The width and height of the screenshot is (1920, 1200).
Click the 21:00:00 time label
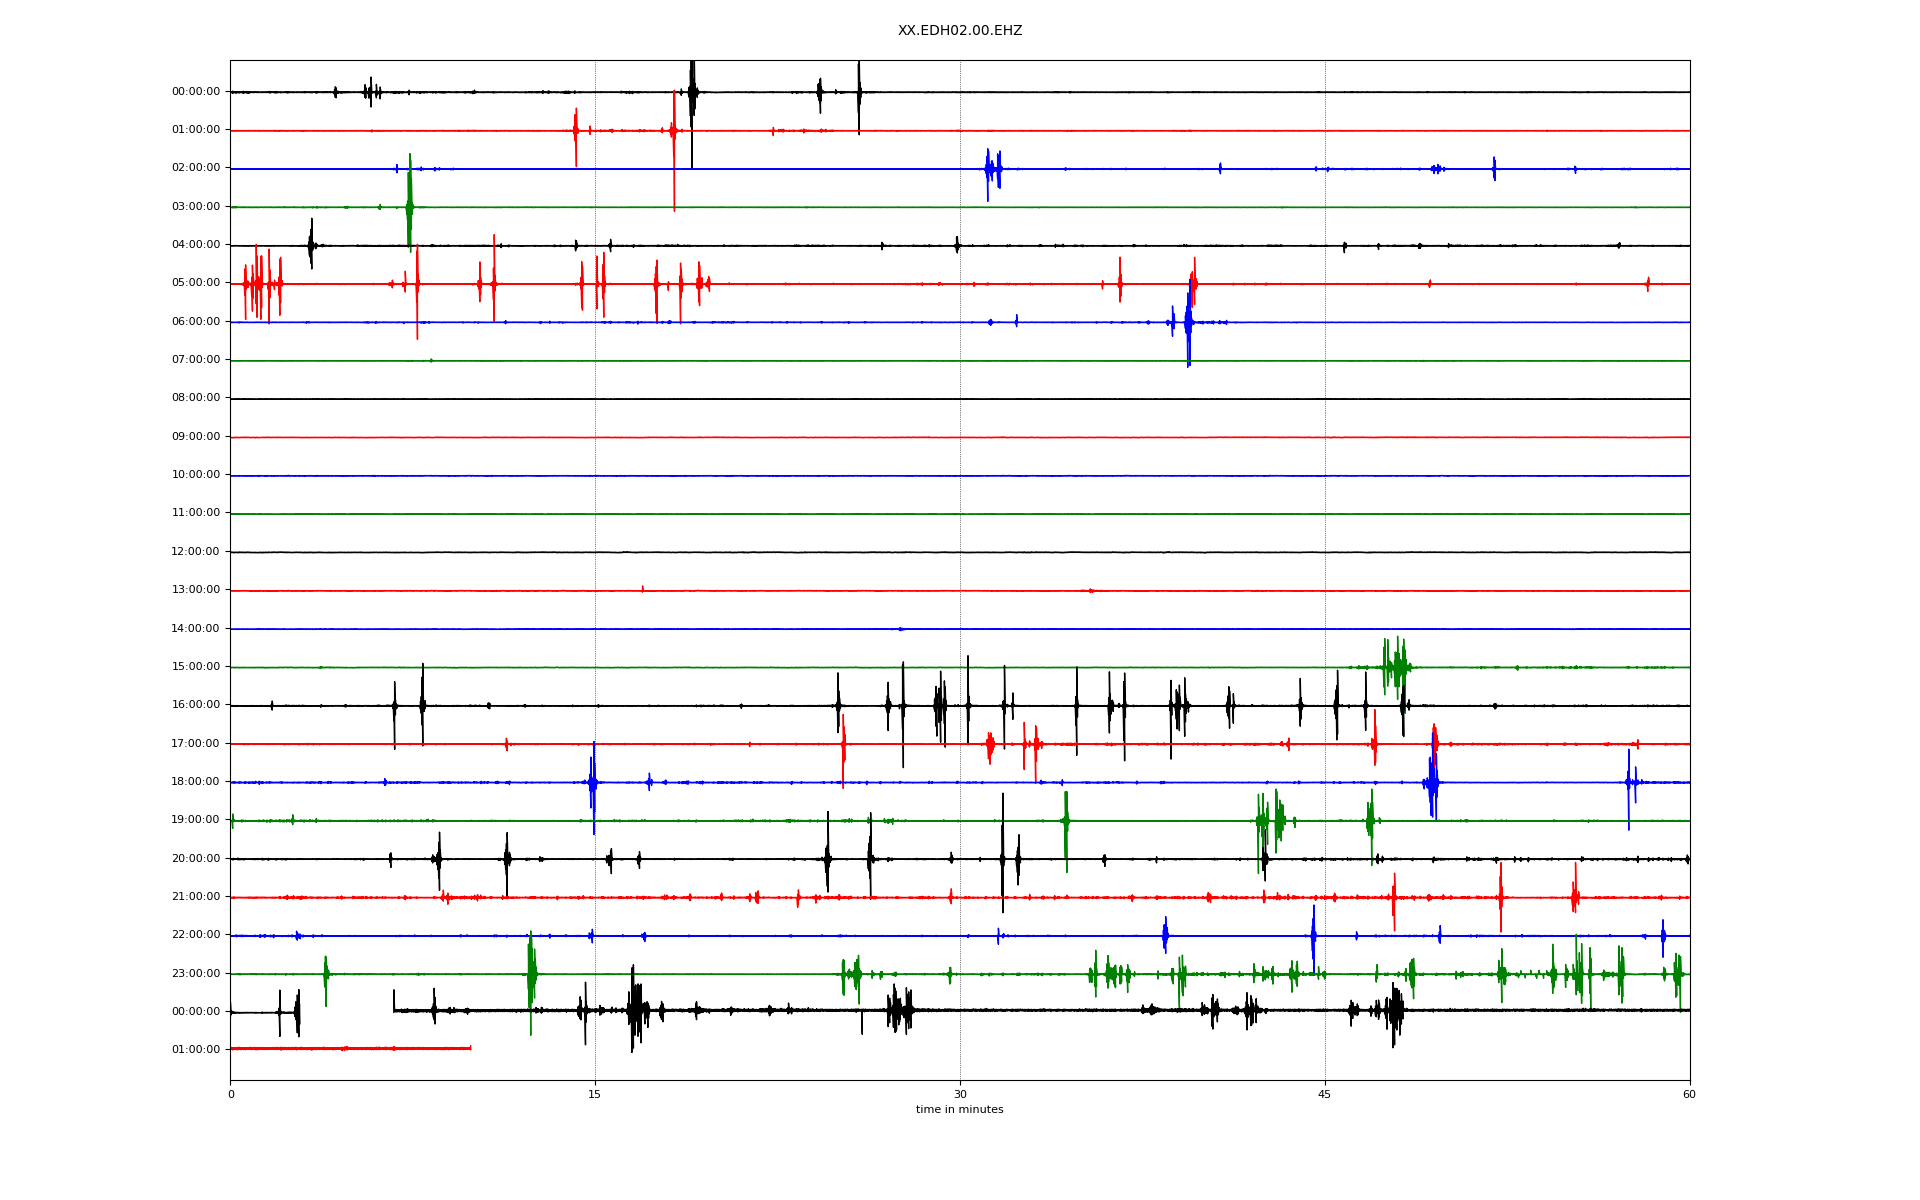(x=196, y=897)
